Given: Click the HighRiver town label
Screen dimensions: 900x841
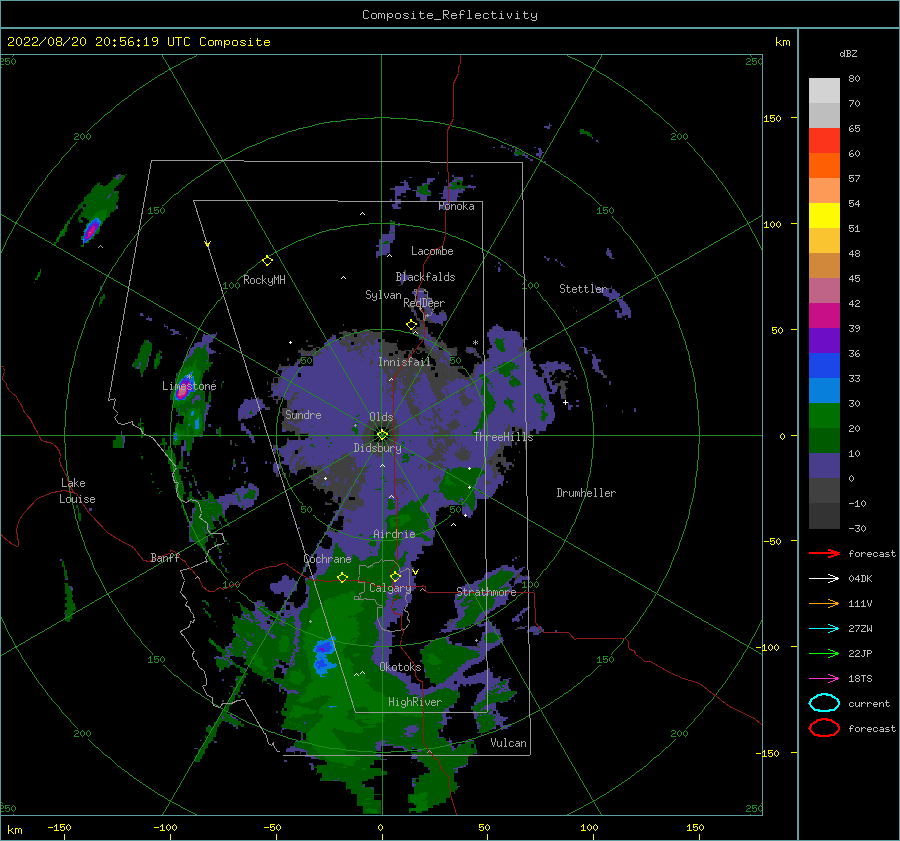Looking at the screenshot, I should (x=415, y=702).
